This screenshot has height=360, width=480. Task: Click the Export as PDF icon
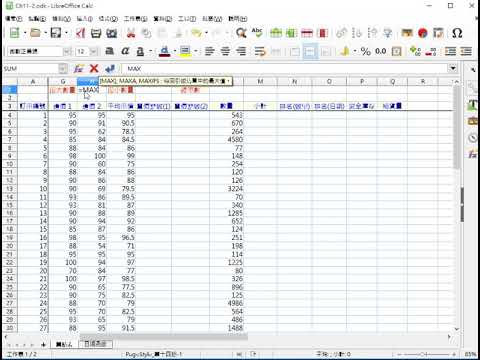tap(81, 33)
